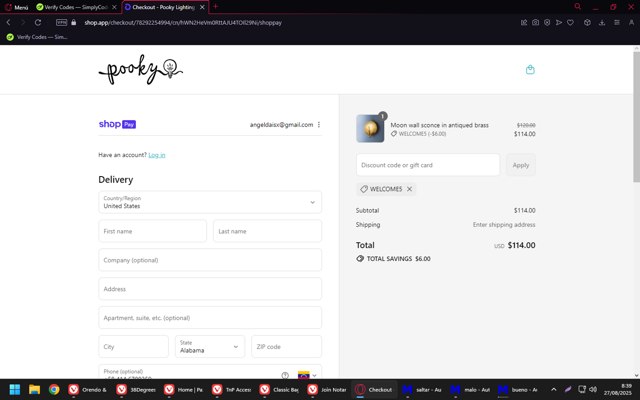Click the Company (optional) field
The width and height of the screenshot is (640, 400).
point(210,260)
